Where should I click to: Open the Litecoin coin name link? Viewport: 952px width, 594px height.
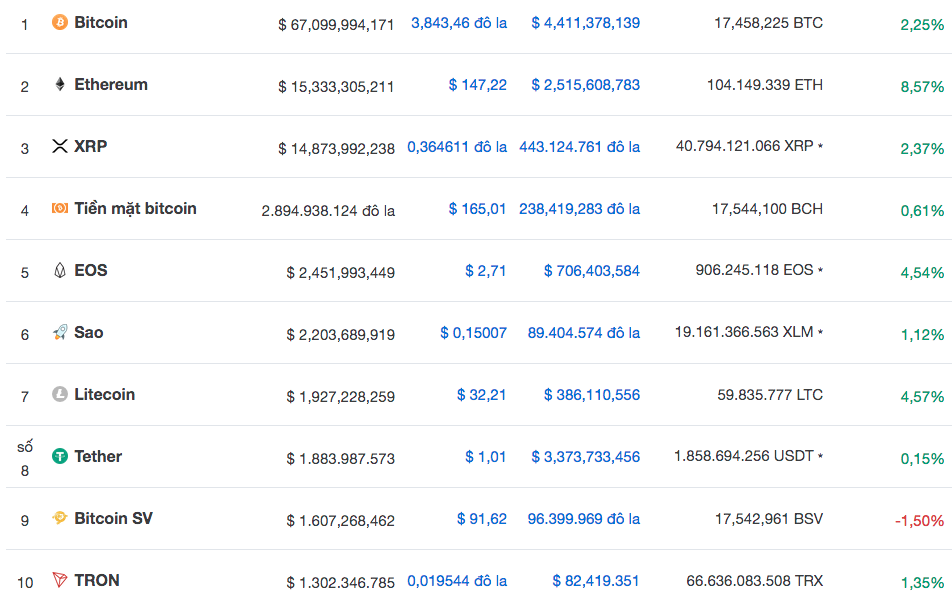coord(104,394)
